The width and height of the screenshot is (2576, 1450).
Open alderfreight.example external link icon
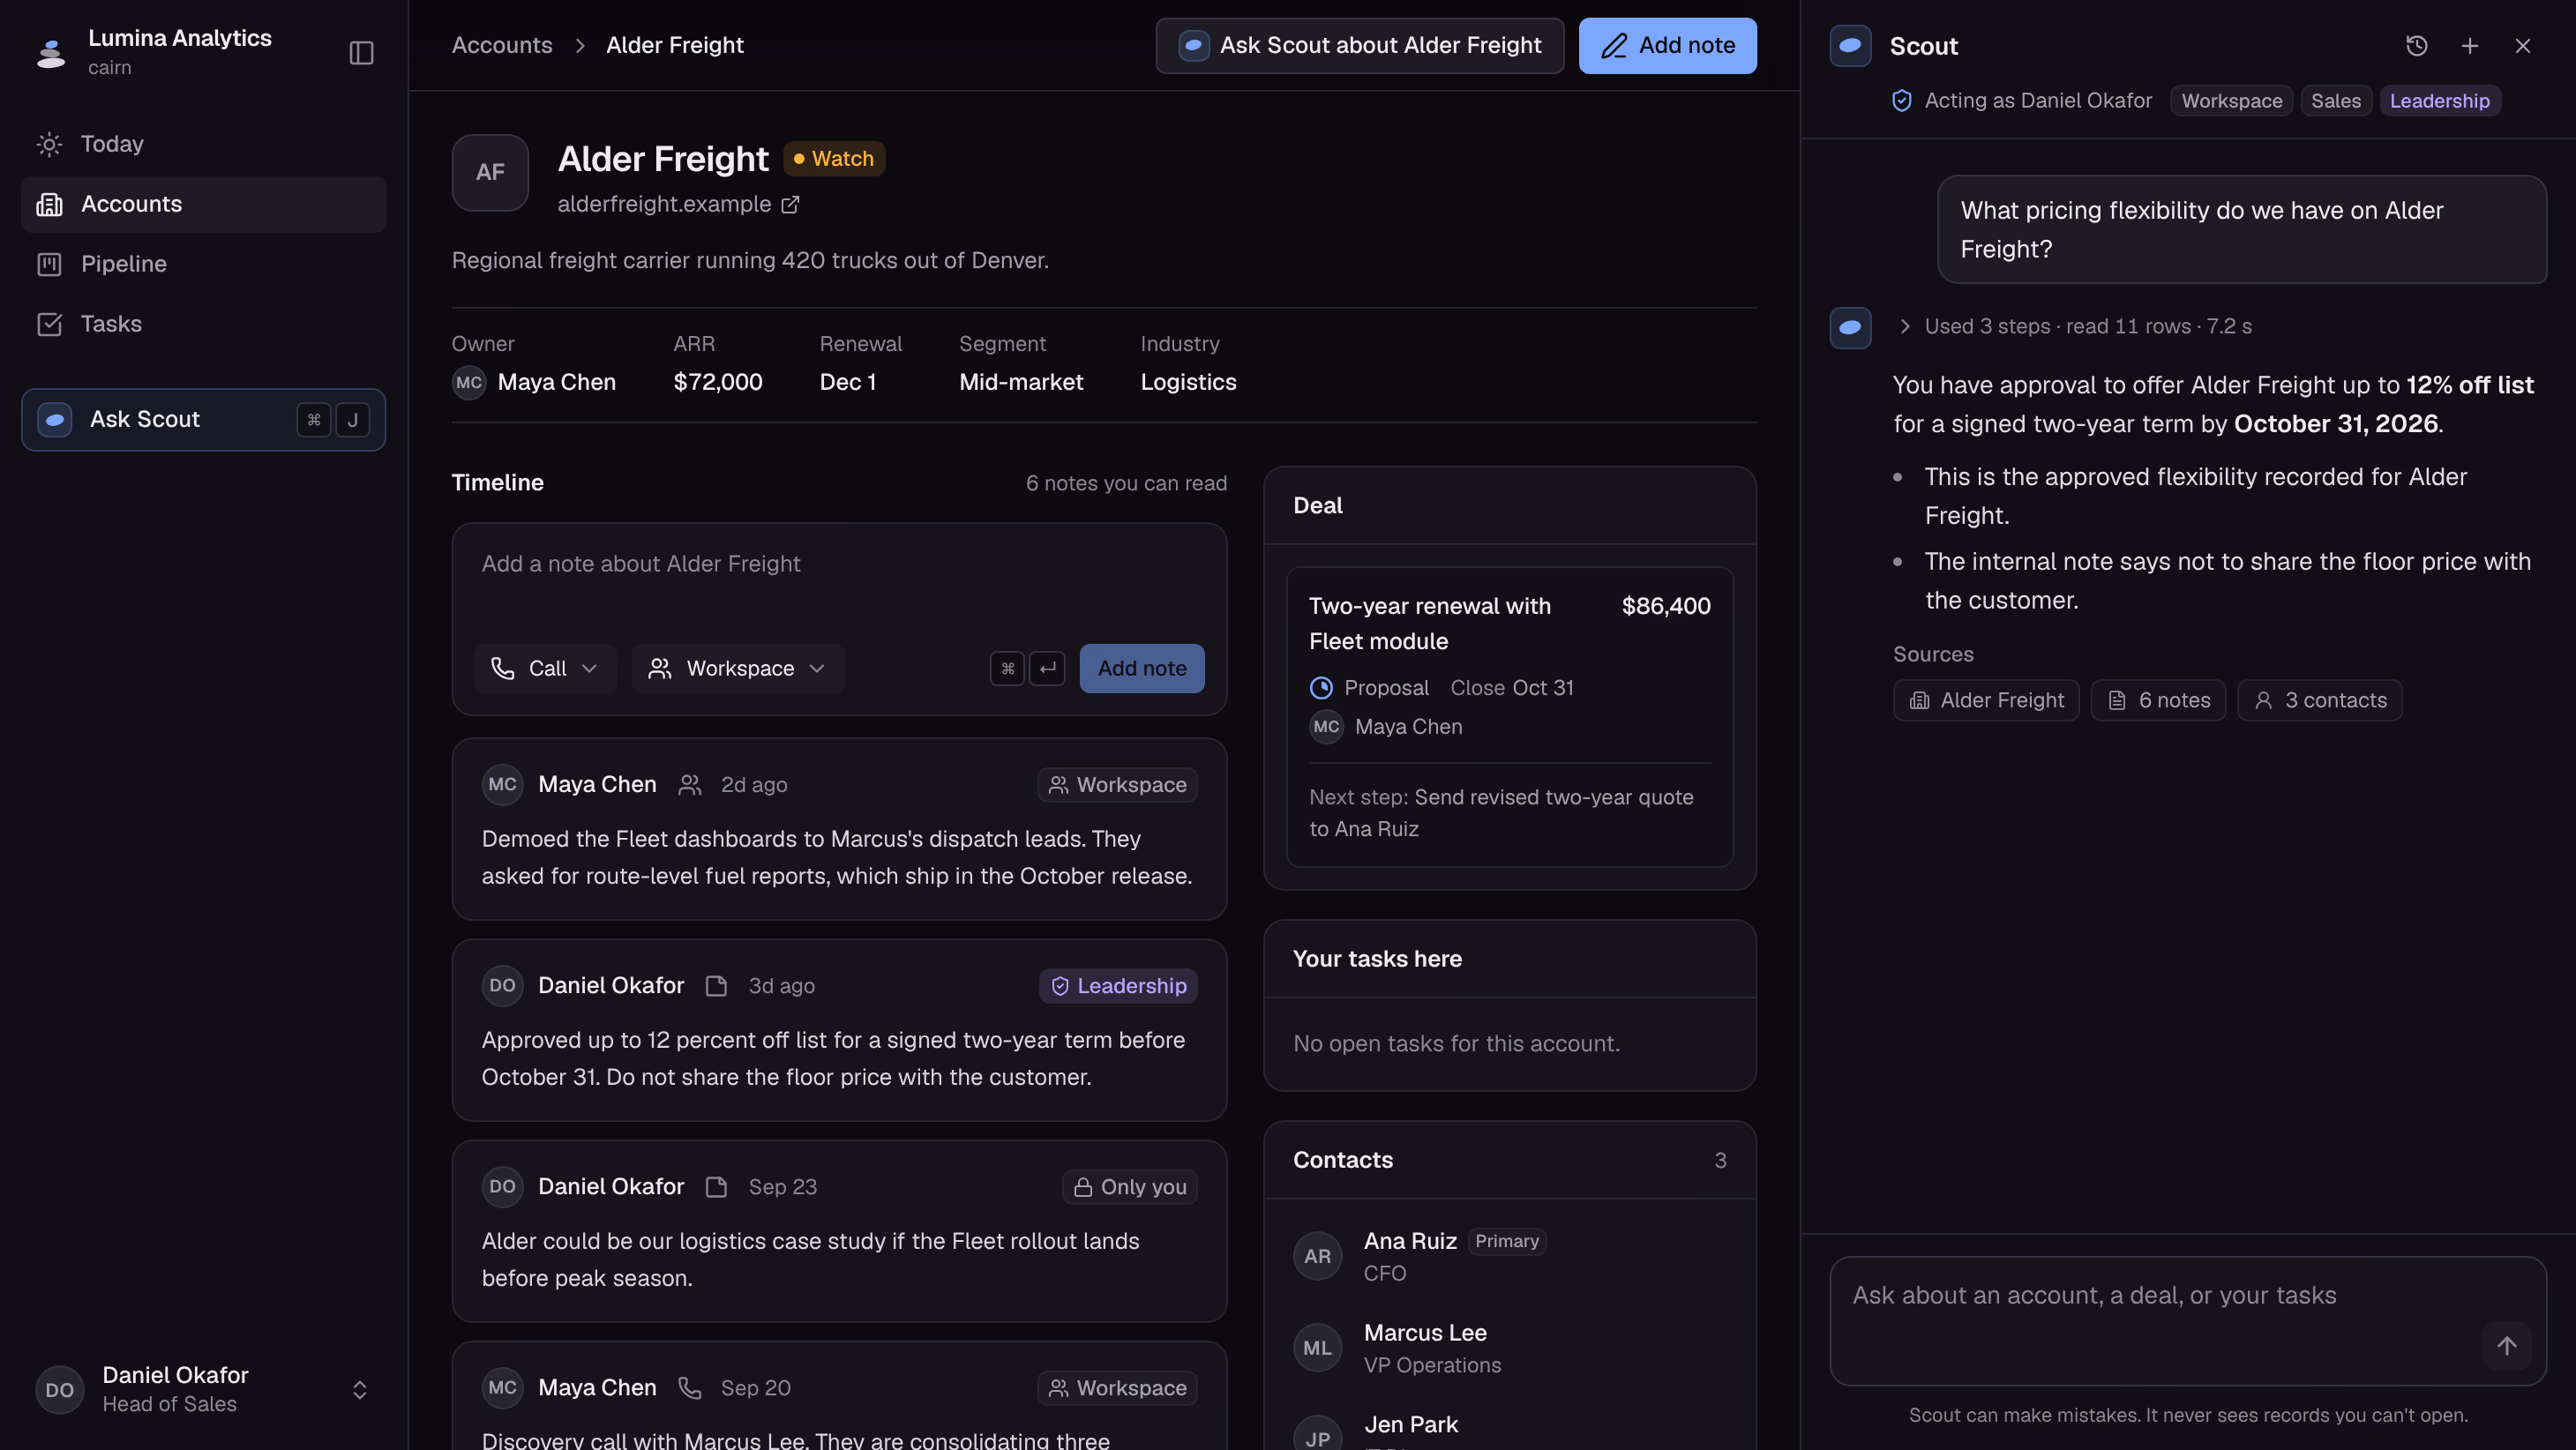tap(790, 204)
